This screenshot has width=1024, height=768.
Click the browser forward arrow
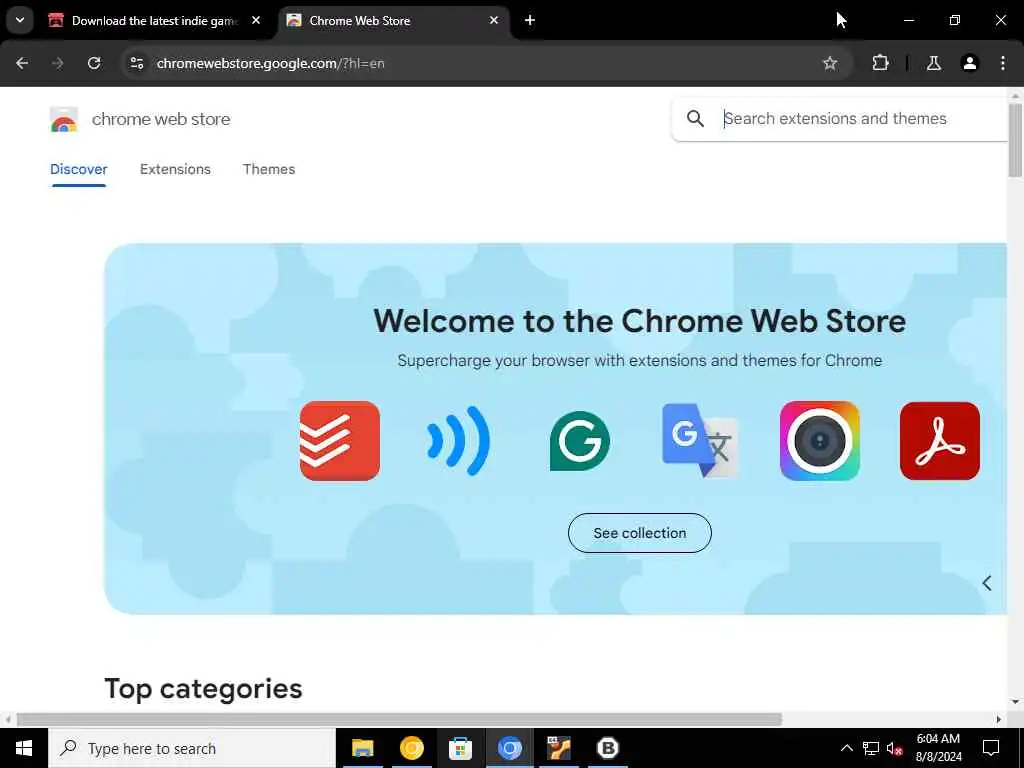click(58, 63)
